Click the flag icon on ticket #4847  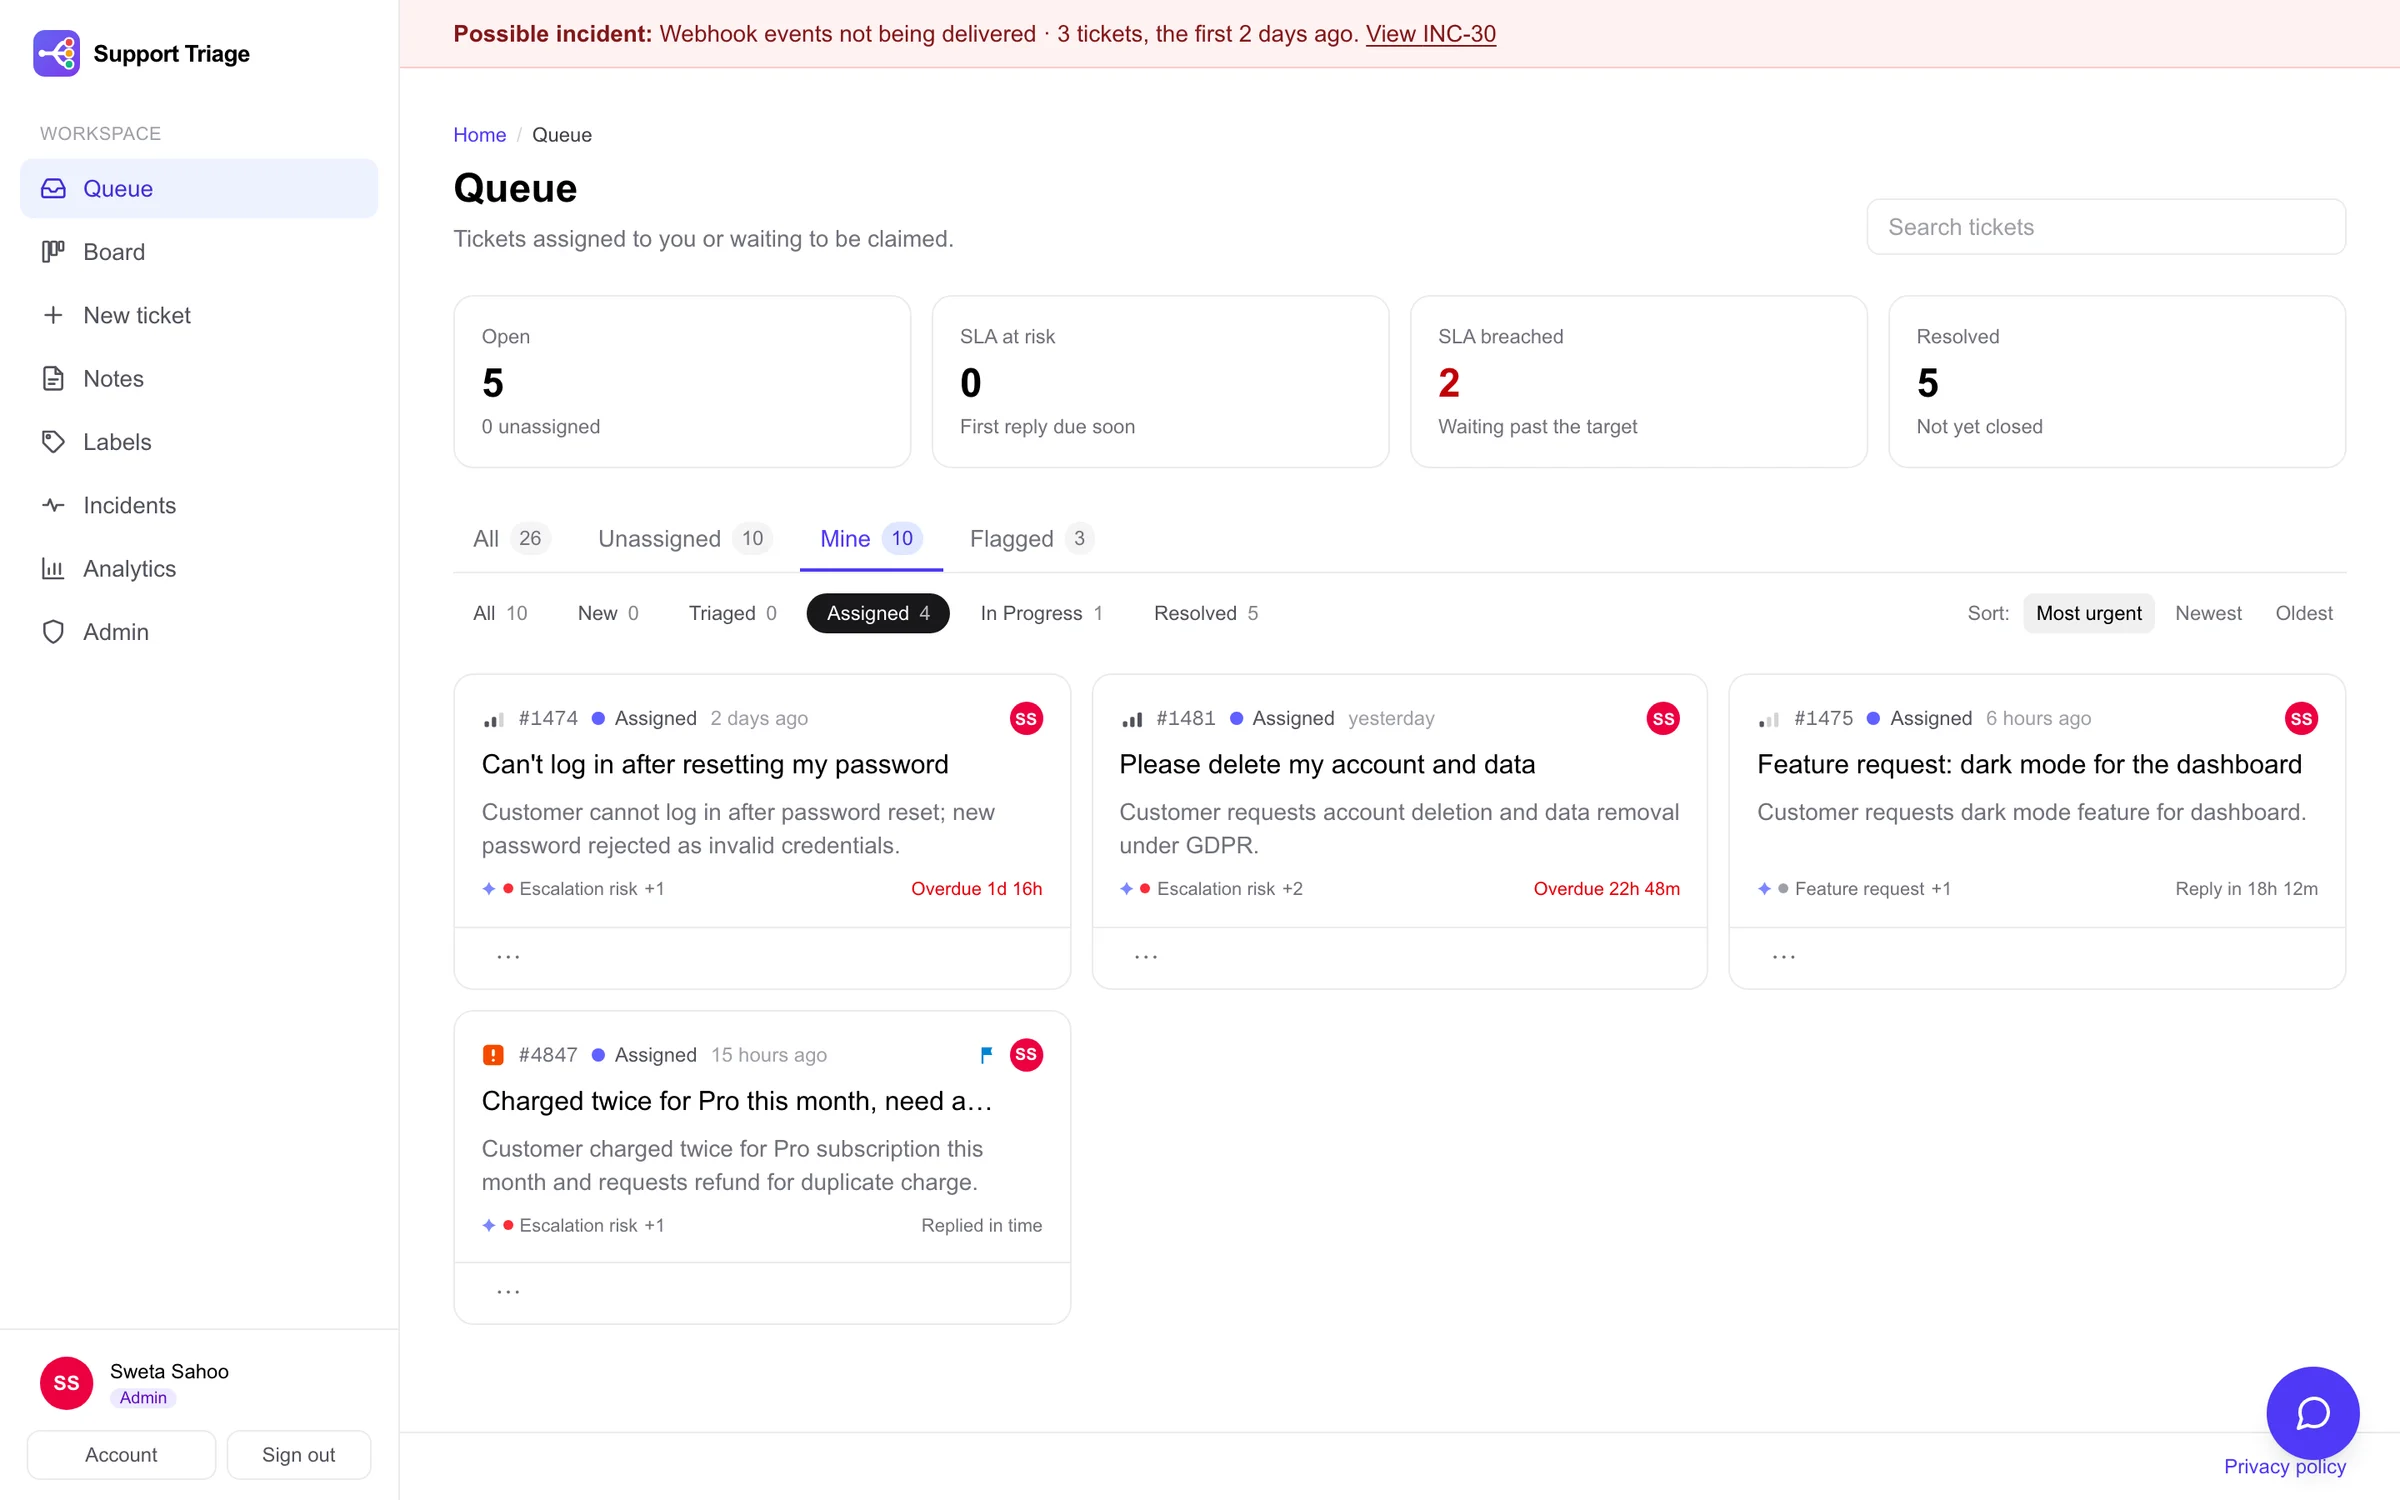(x=986, y=1054)
